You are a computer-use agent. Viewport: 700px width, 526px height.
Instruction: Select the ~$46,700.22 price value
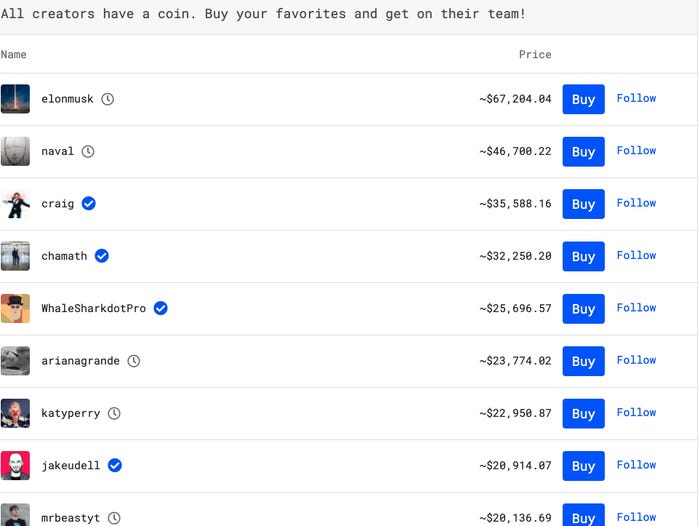516,151
